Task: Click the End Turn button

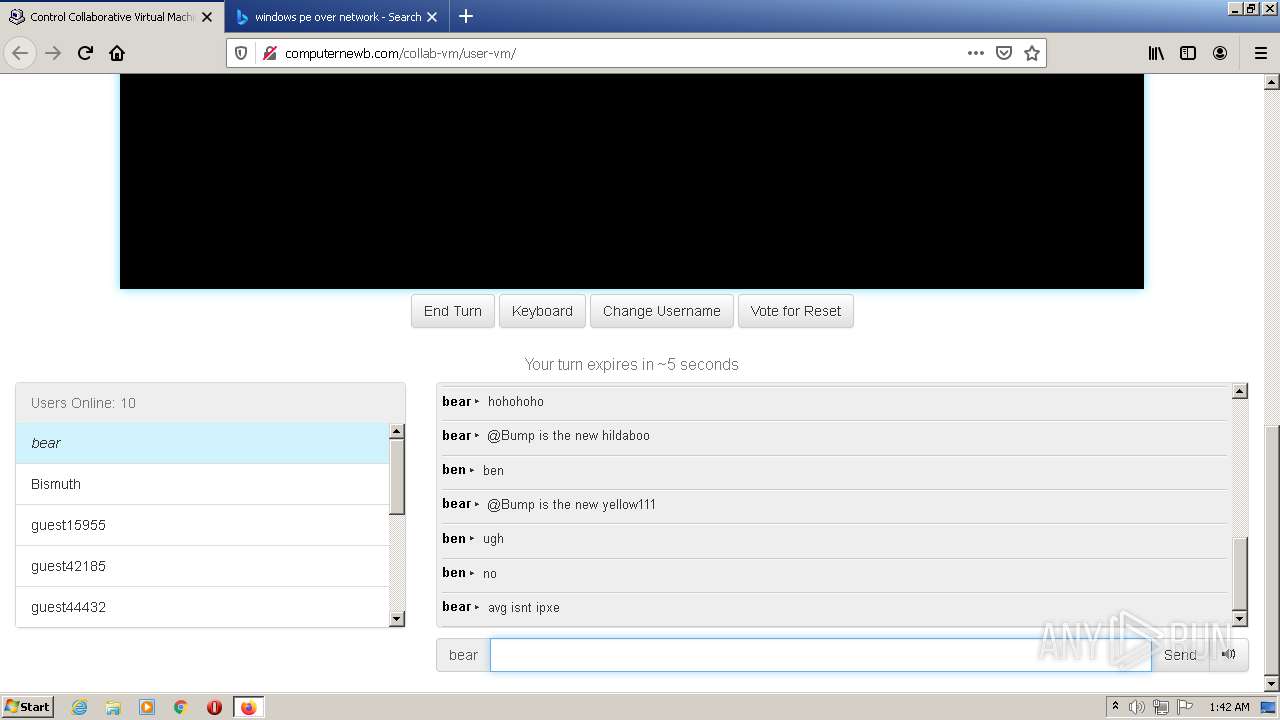Action: click(452, 311)
